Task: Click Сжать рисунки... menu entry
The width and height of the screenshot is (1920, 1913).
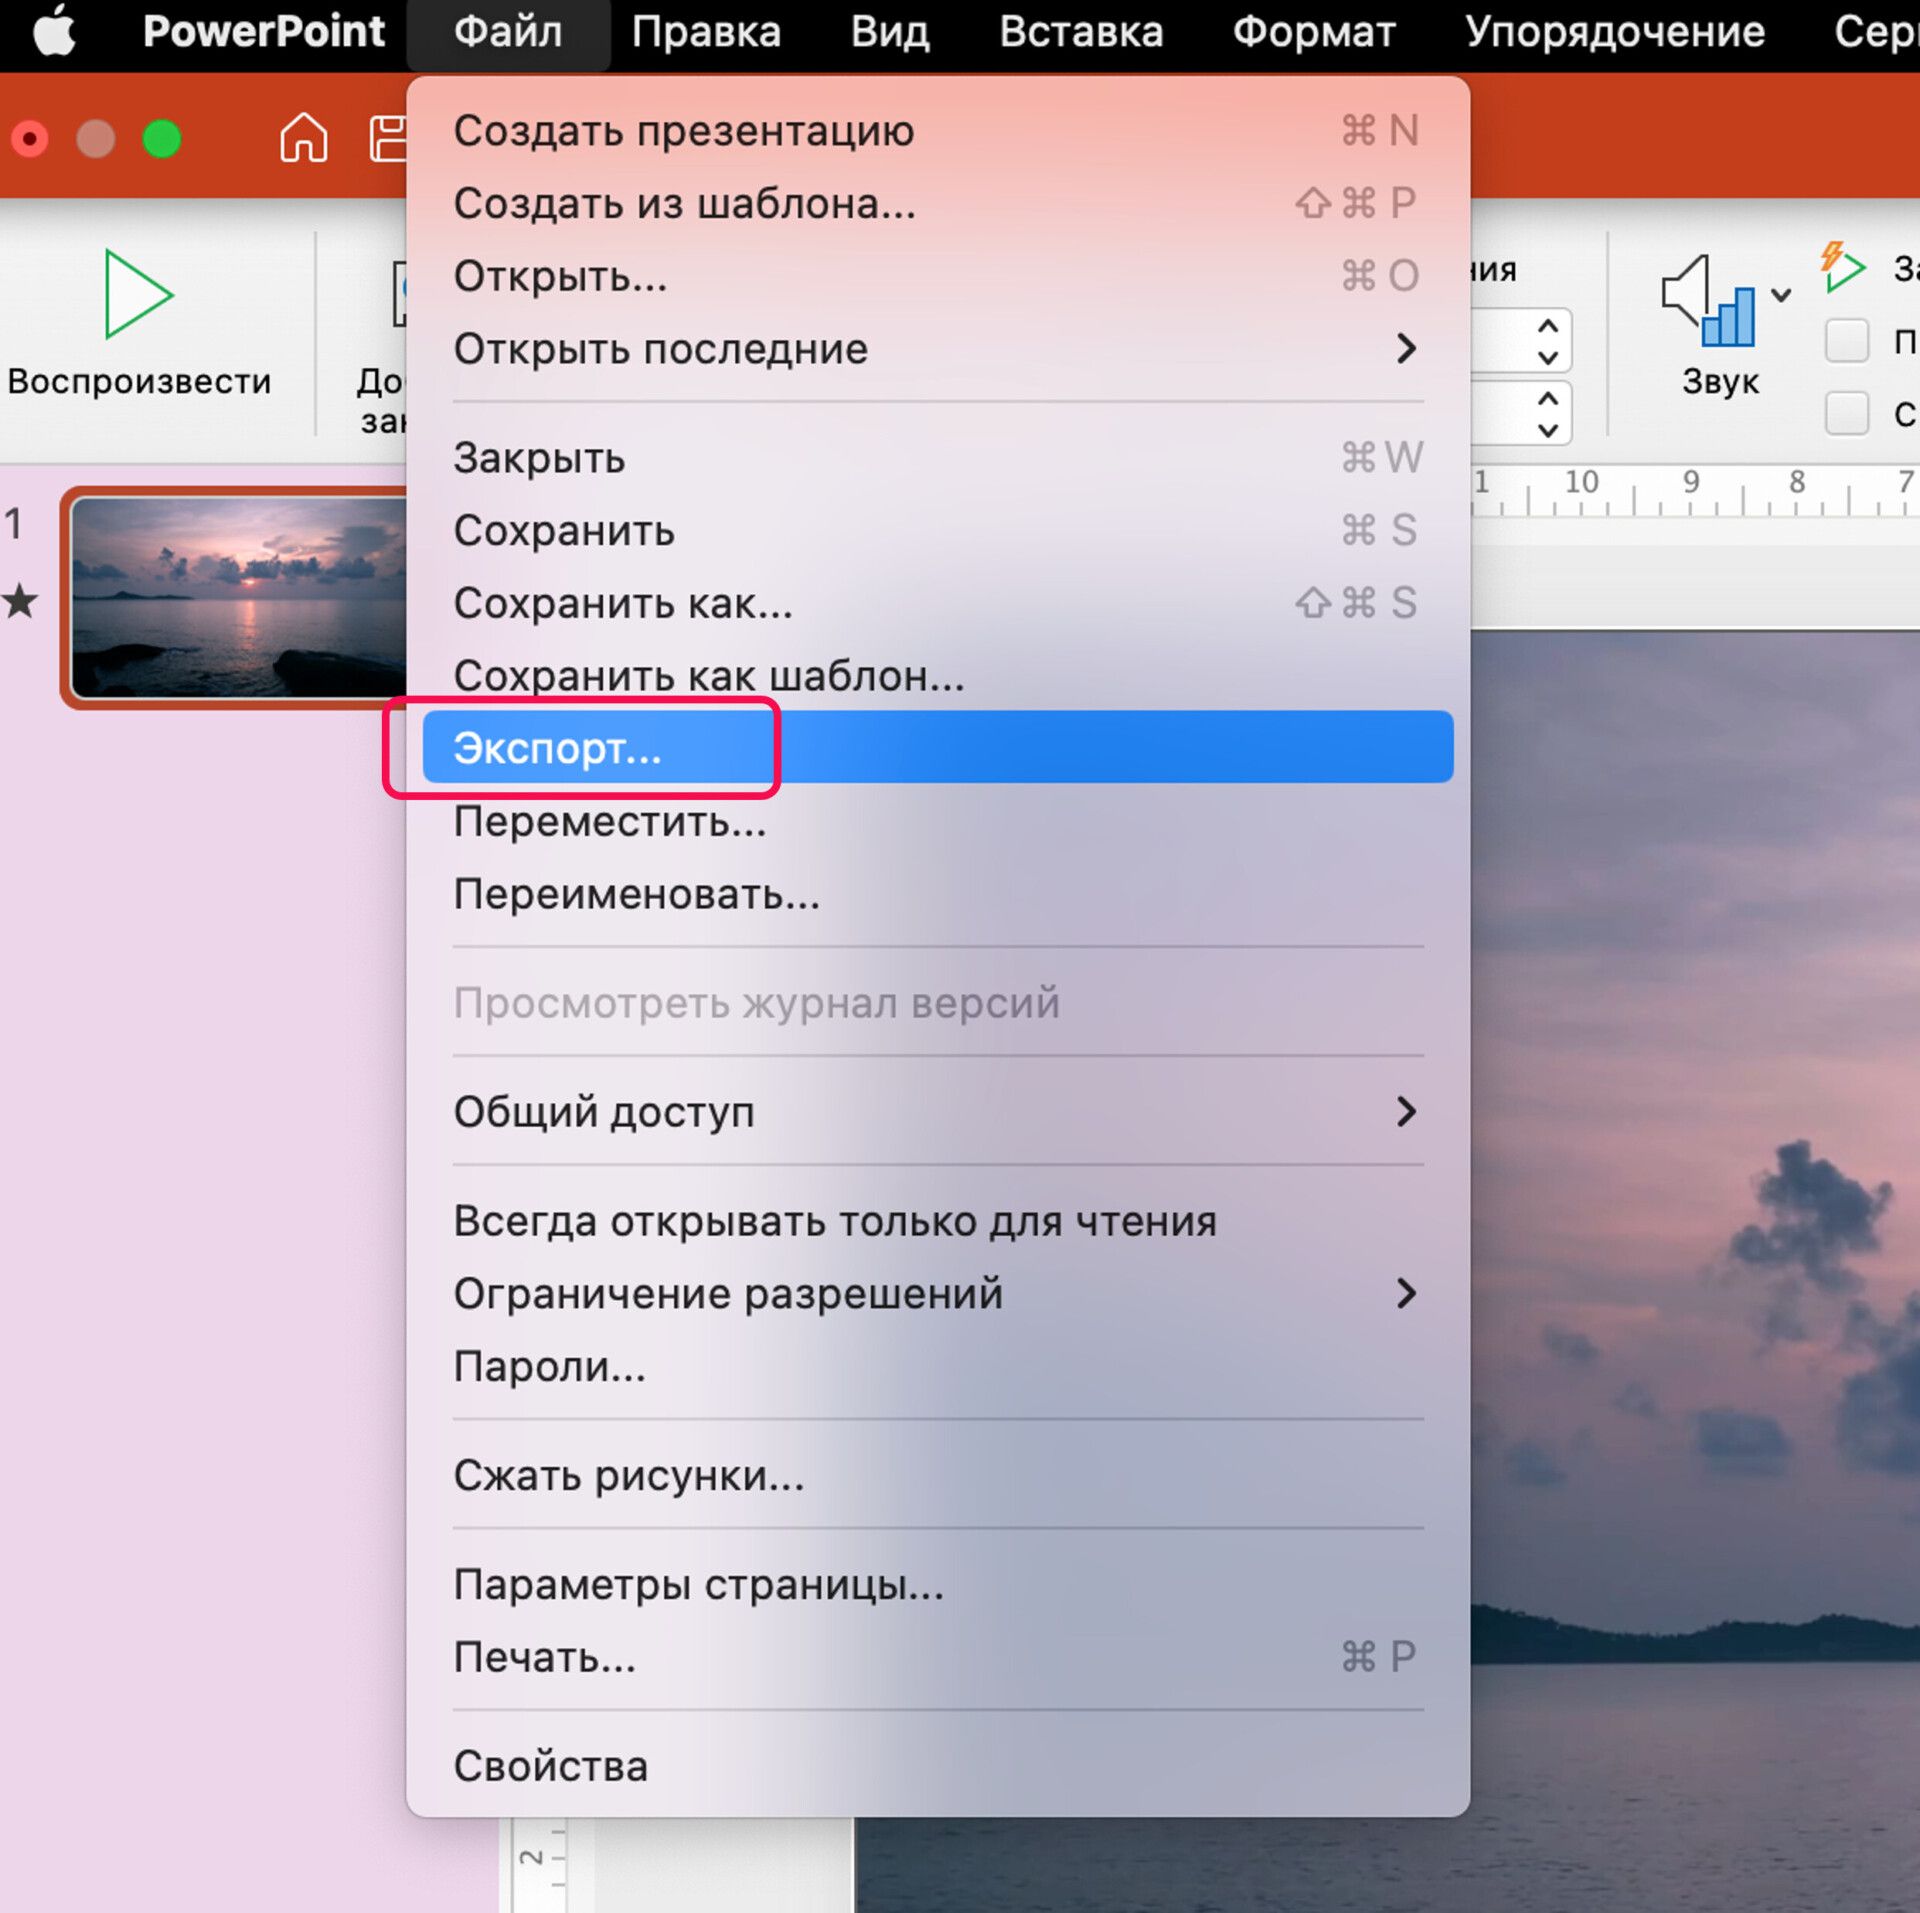Action: coord(628,1475)
